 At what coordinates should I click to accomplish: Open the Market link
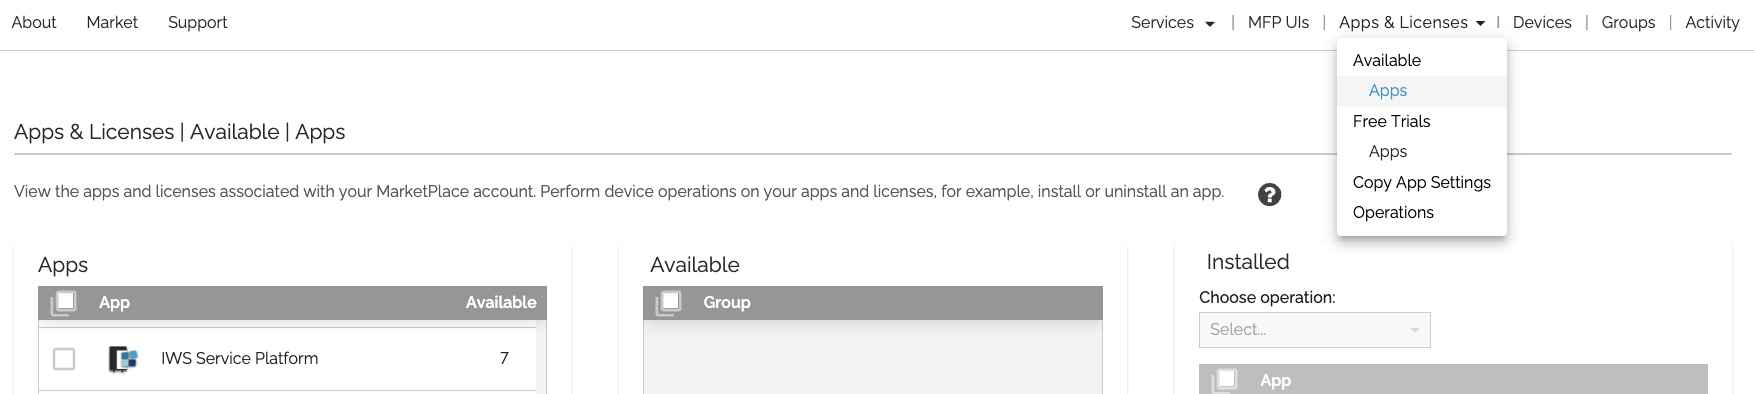(112, 22)
